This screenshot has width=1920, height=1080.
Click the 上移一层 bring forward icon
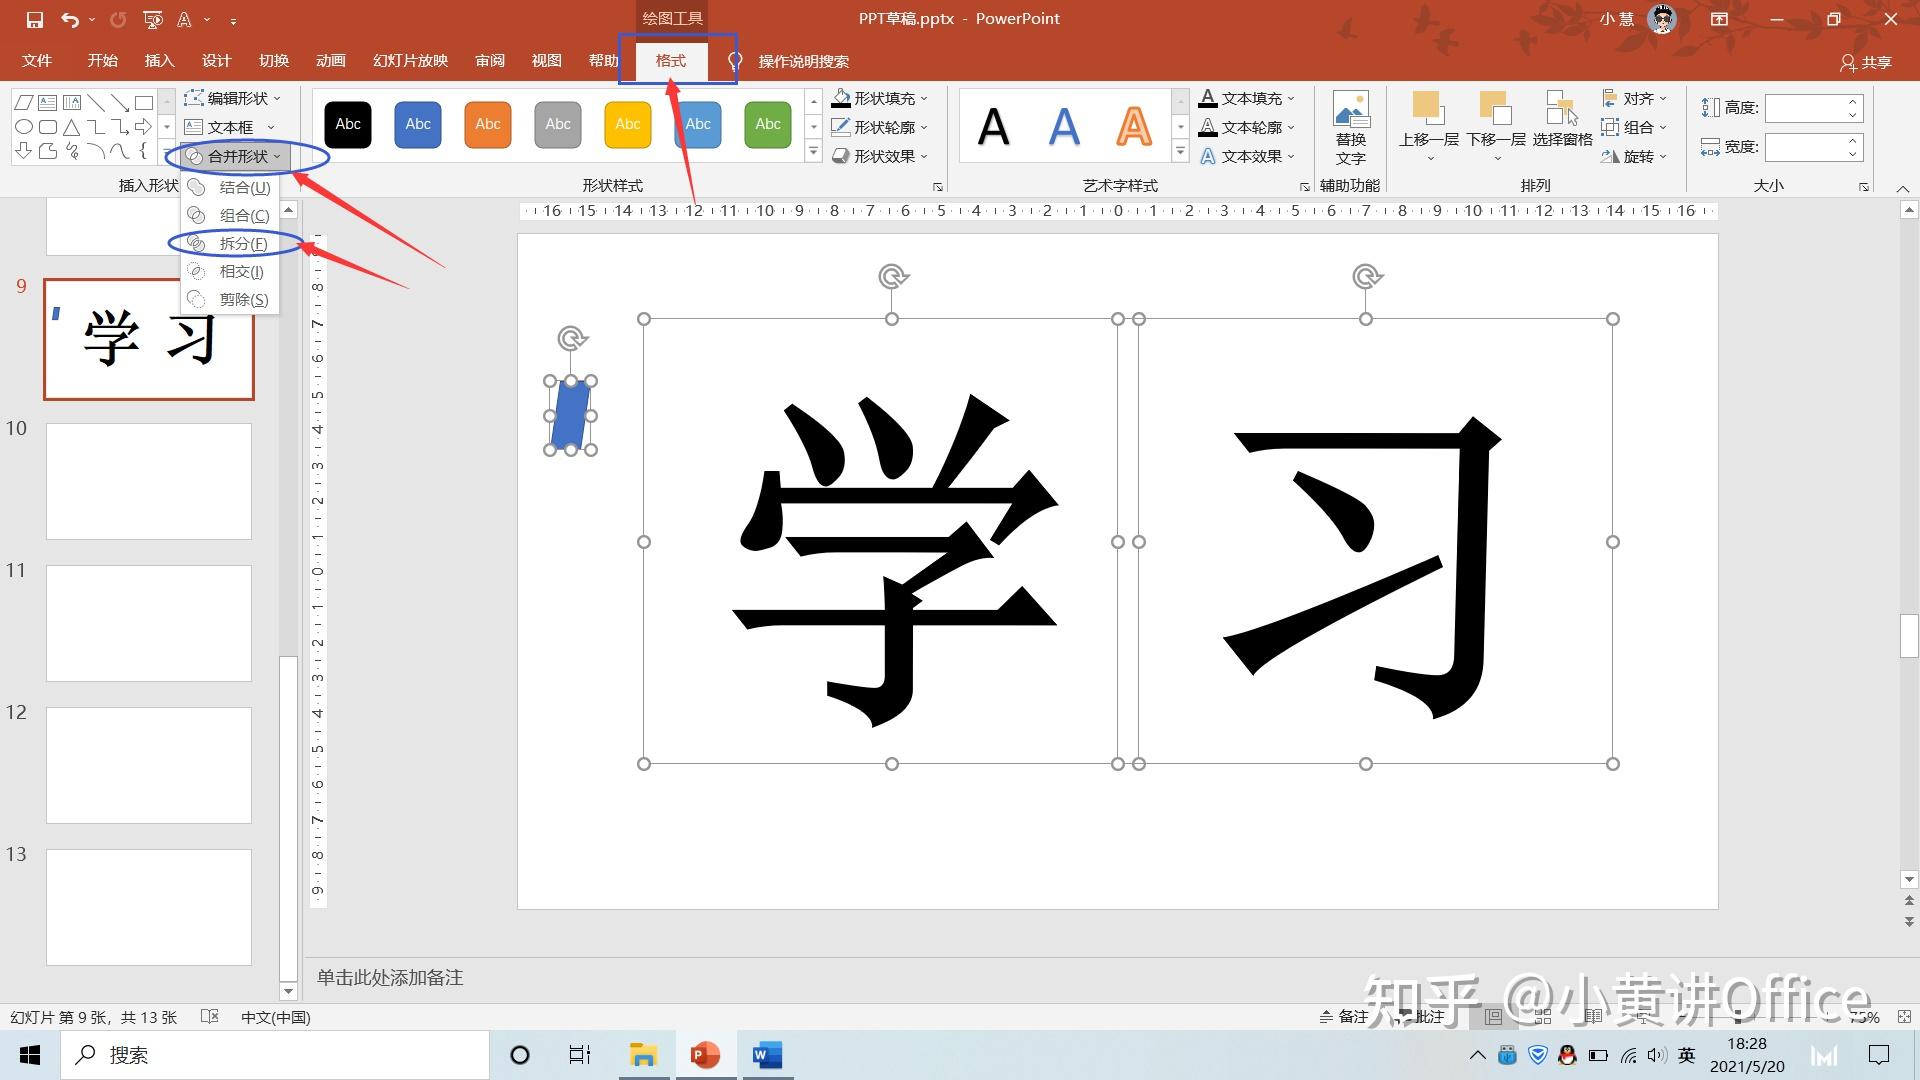click(1427, 109)
